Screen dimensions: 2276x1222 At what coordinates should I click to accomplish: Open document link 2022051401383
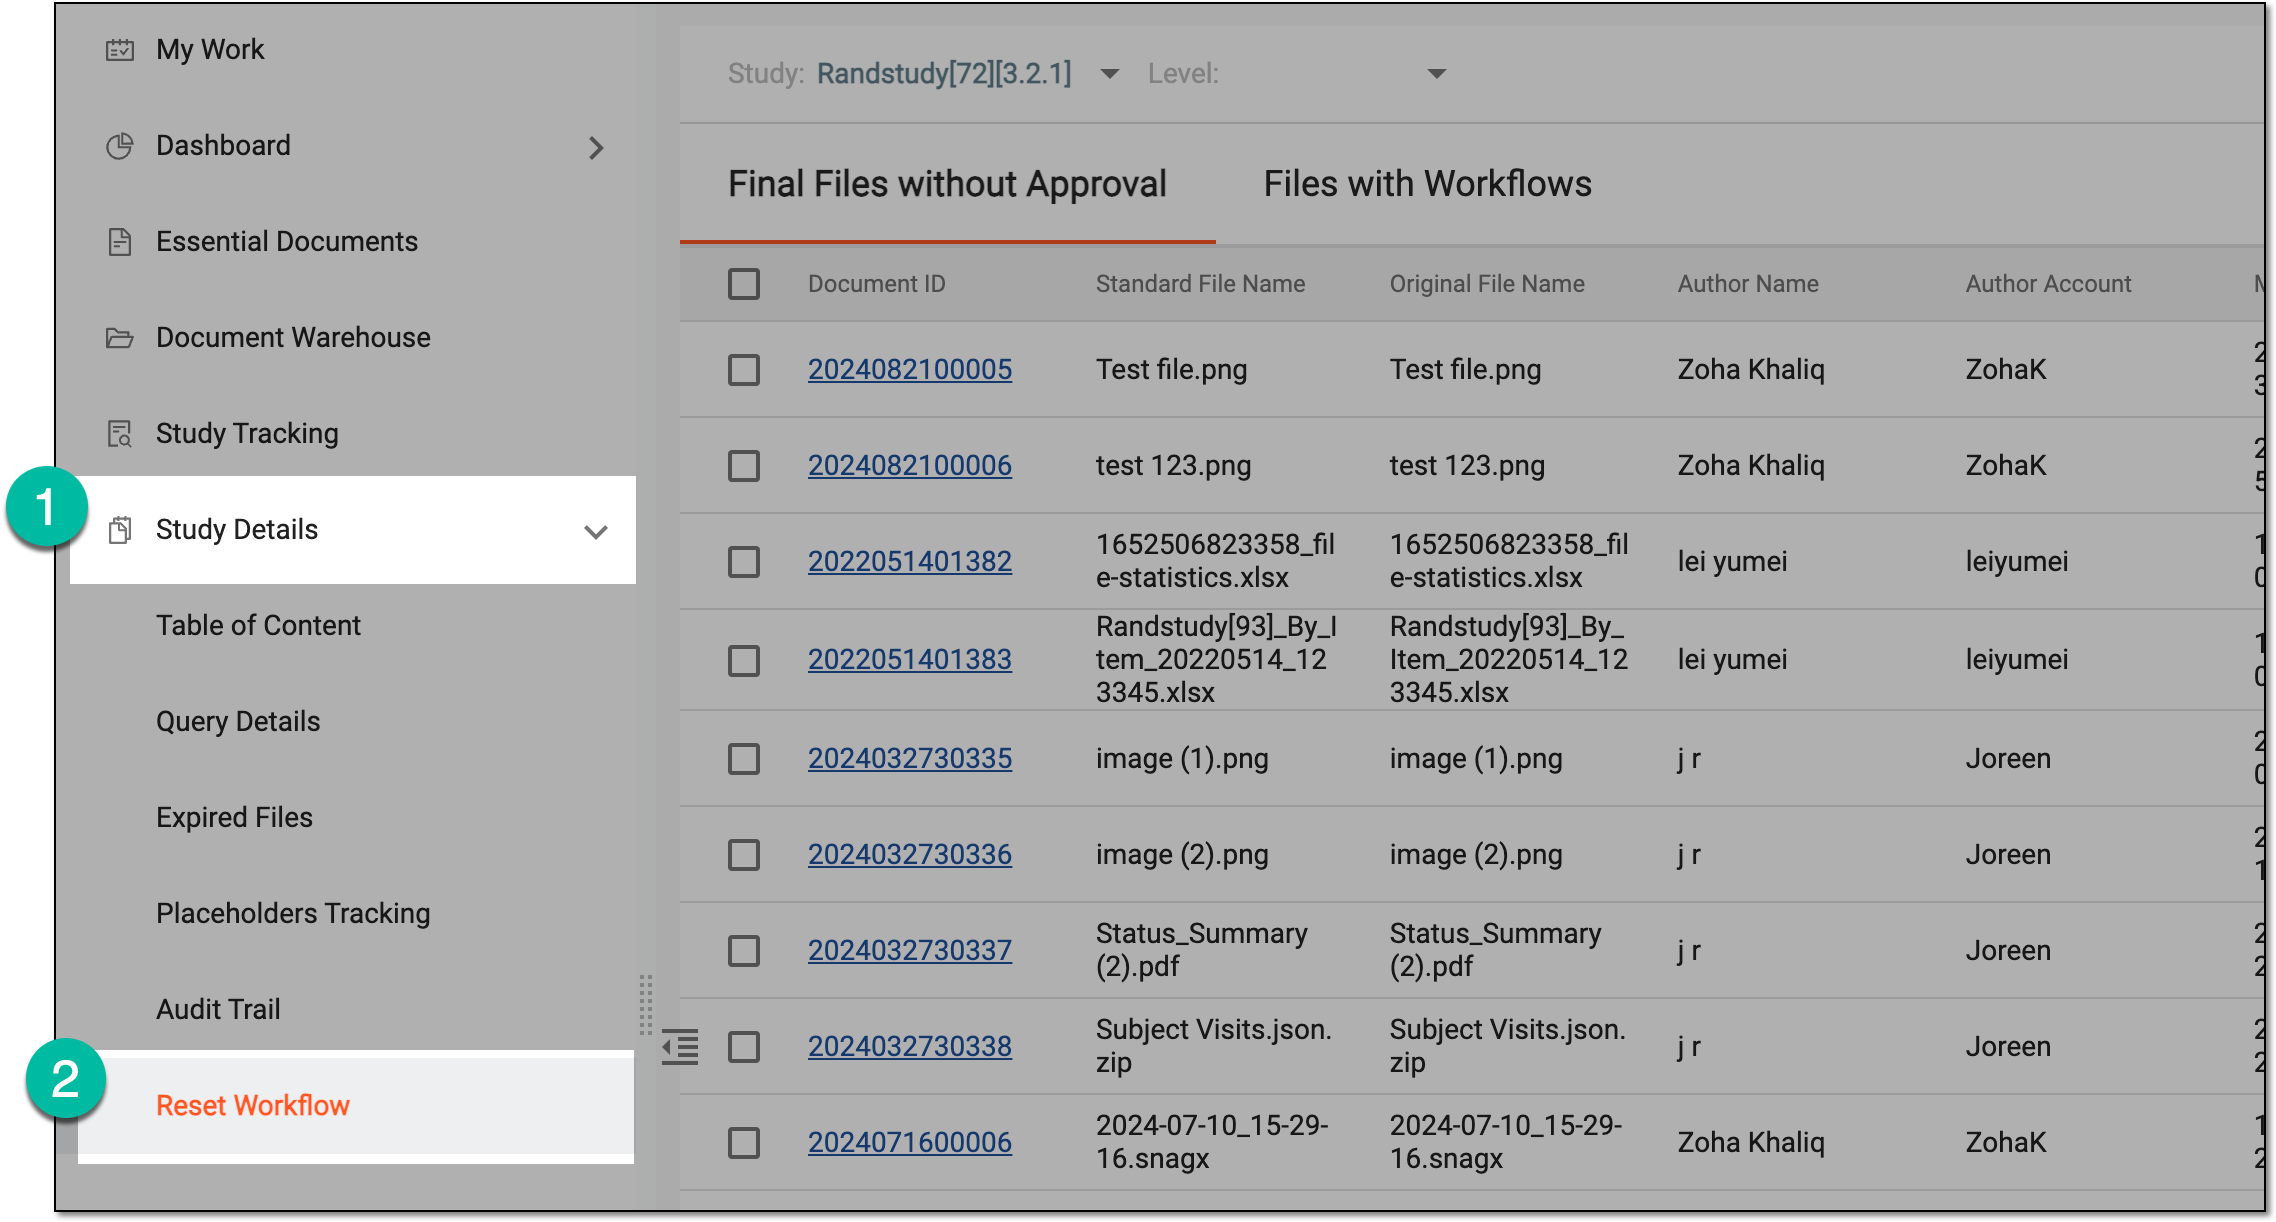[x=910, y=660]
